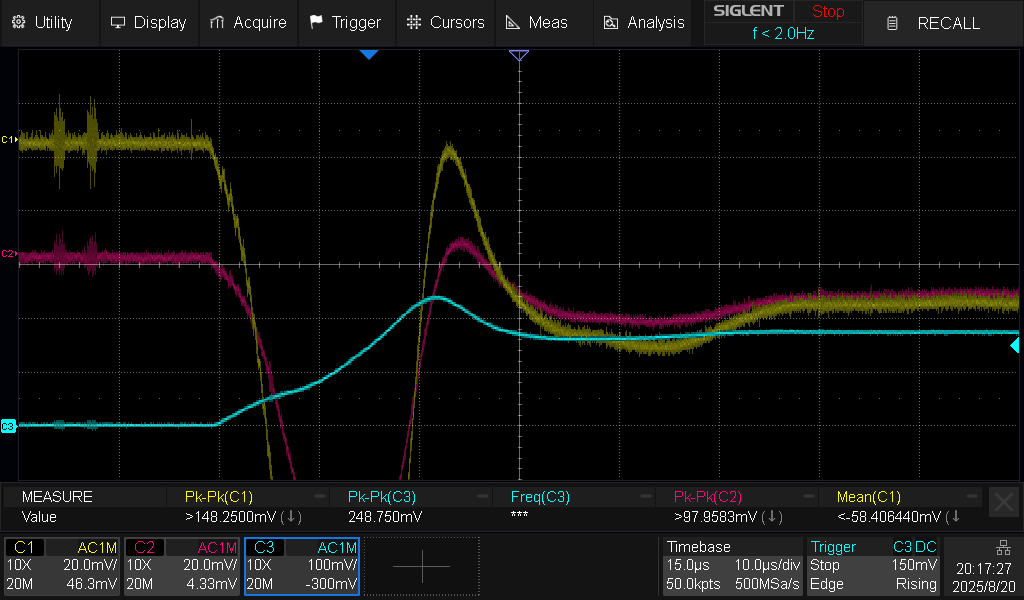
Task: Open the Trigger info box
Action: click(872, 566)
